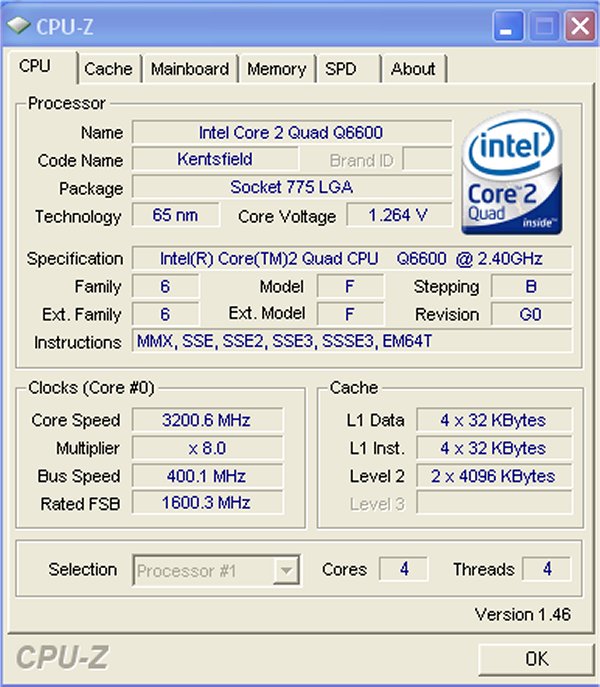Switch to the Cache tab
Image resolution: width=600 pixels, height=687 pixels.
108,69
